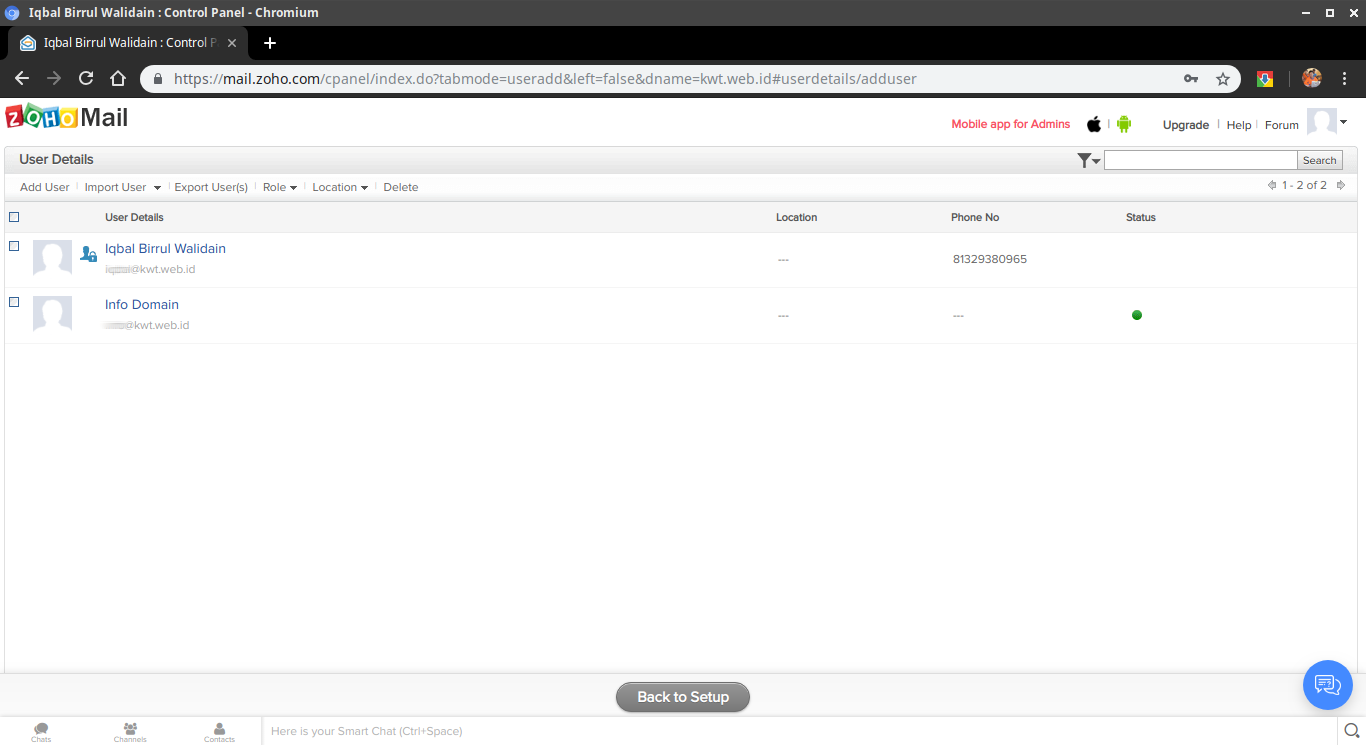Click the Zoho Mail logo
This screenshot has height=745, width=1366.
coord(67,117)
